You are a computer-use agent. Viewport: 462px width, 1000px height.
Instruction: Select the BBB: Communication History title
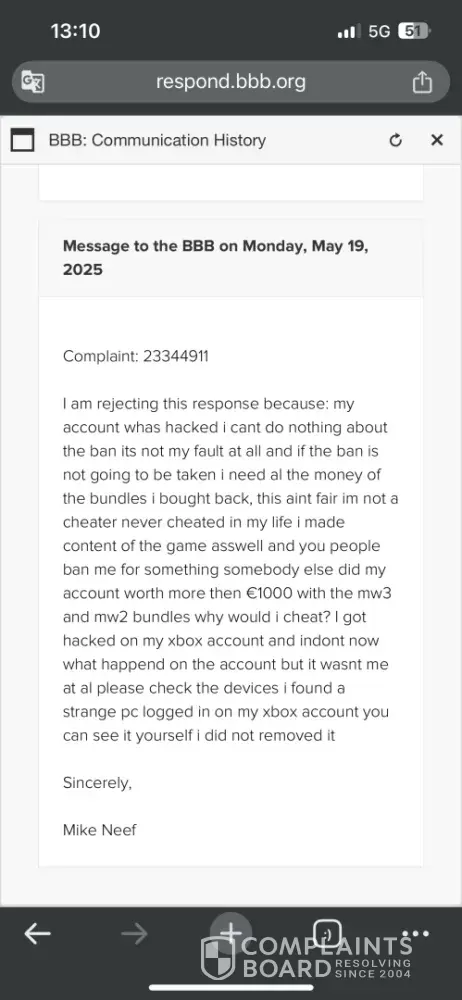point(157,140)
